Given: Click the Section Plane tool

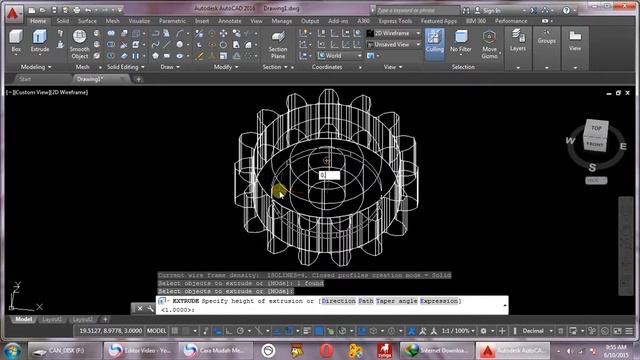Looking at the screenshot, I should 278,44.
